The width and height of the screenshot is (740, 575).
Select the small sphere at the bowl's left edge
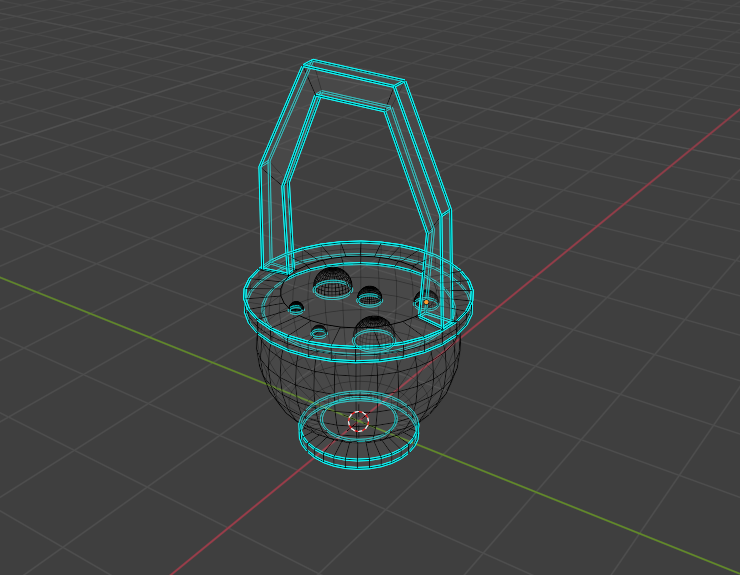(x=296, y=307)
